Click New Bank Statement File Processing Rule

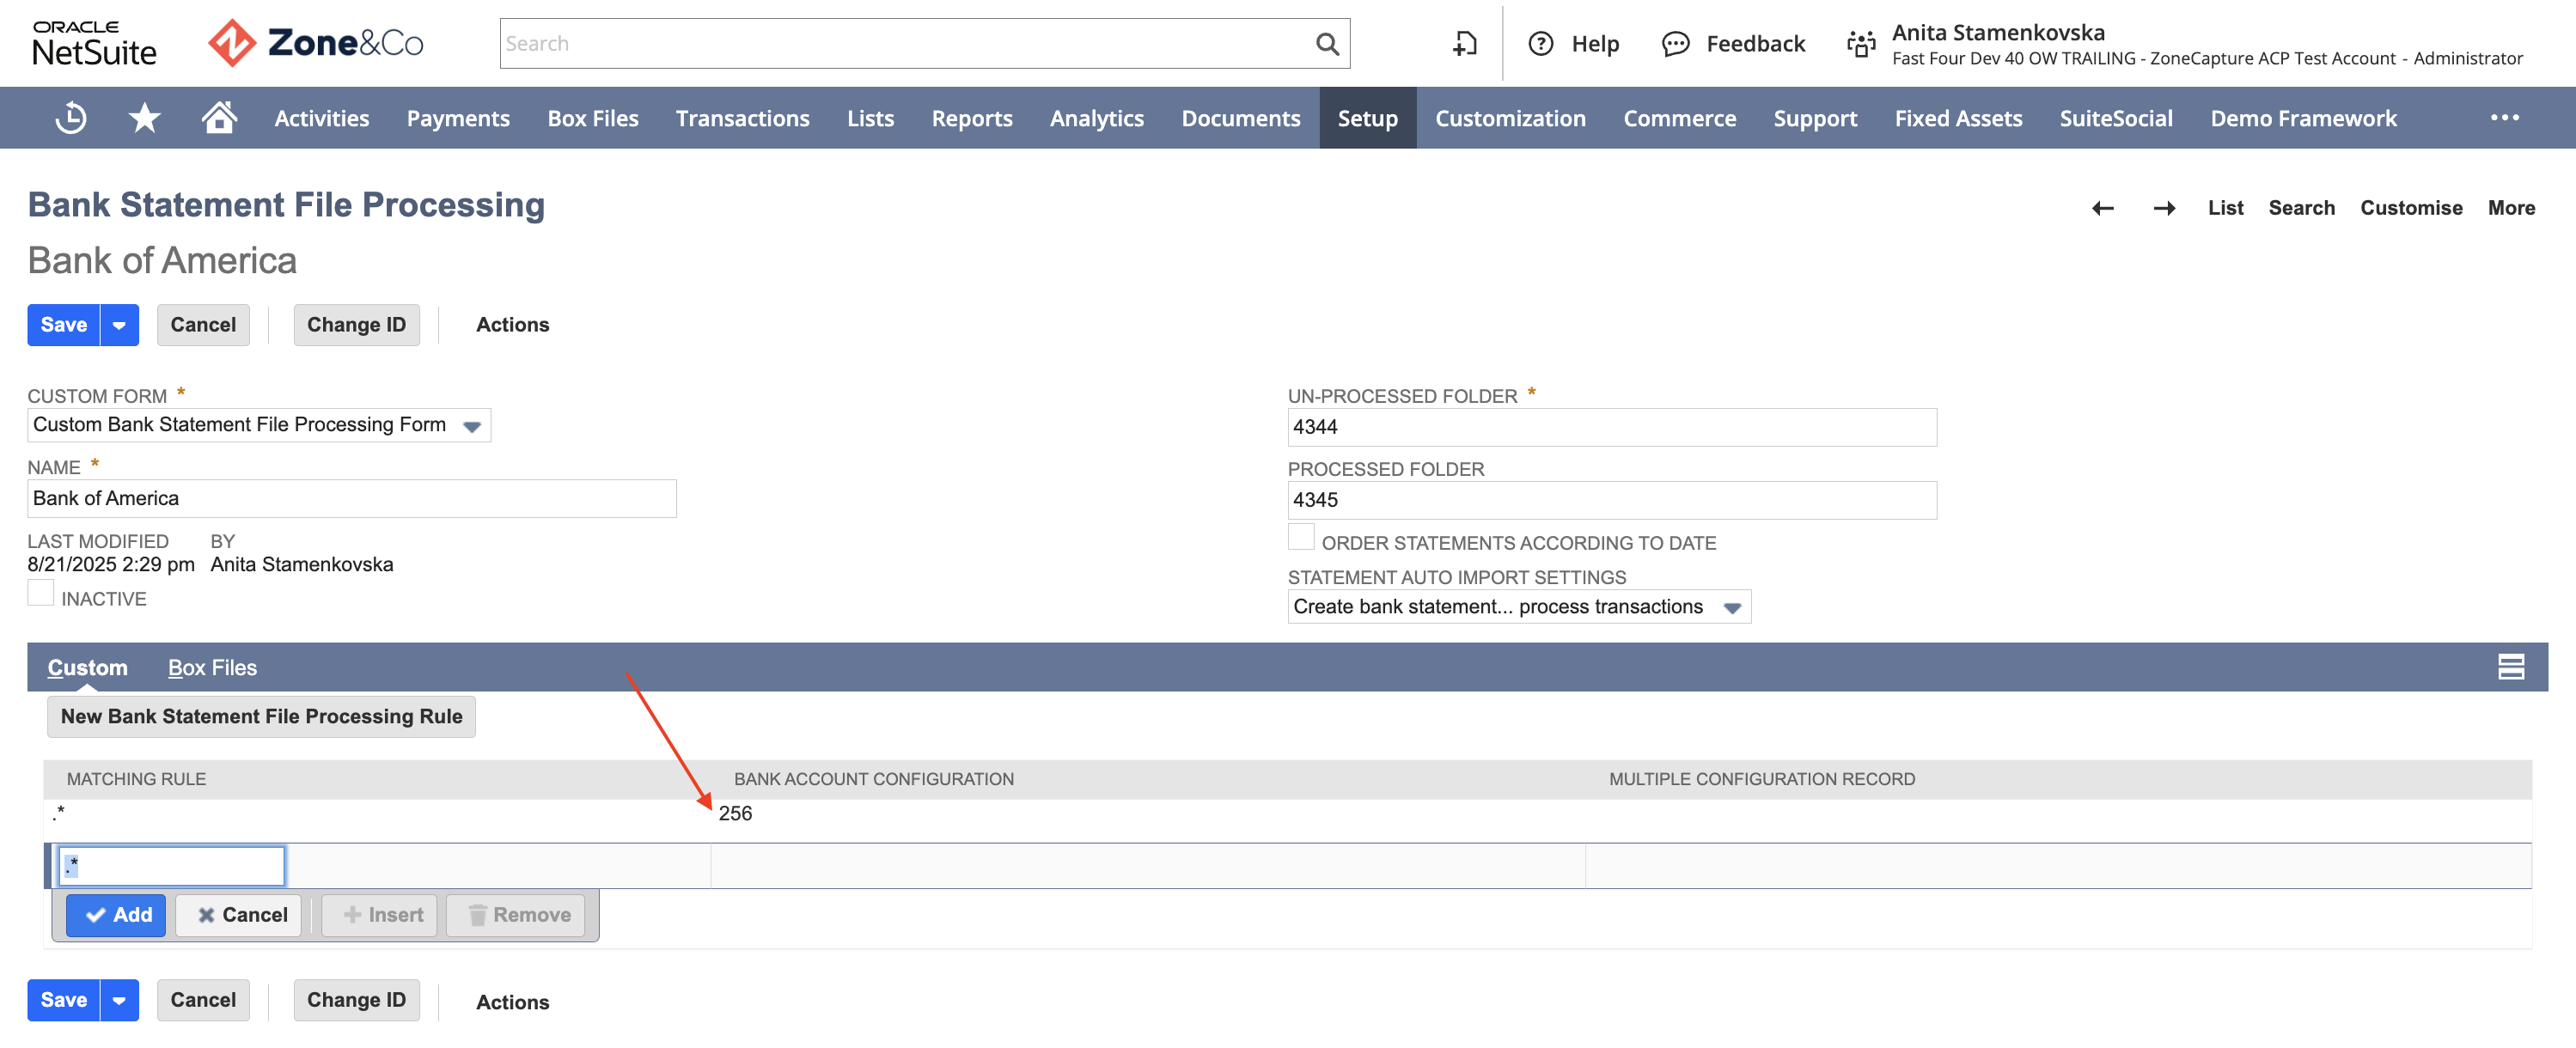(261, 717)
